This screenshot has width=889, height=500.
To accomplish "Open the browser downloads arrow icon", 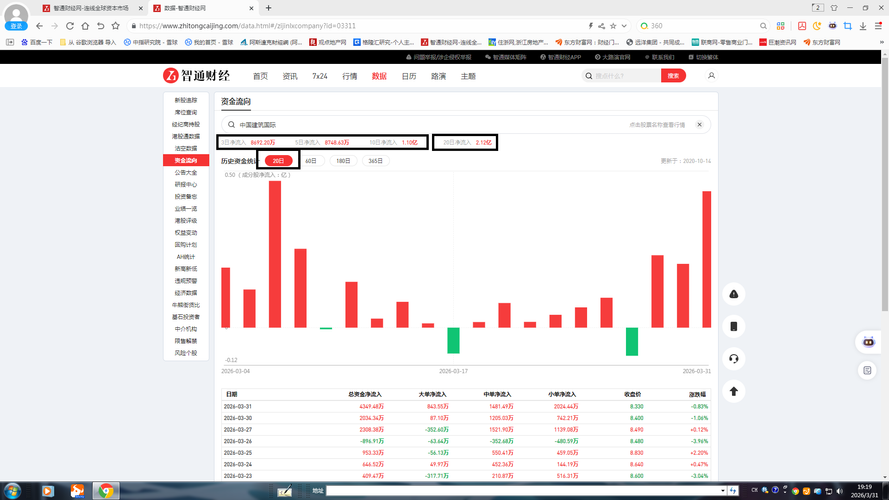I will (863, 26).
